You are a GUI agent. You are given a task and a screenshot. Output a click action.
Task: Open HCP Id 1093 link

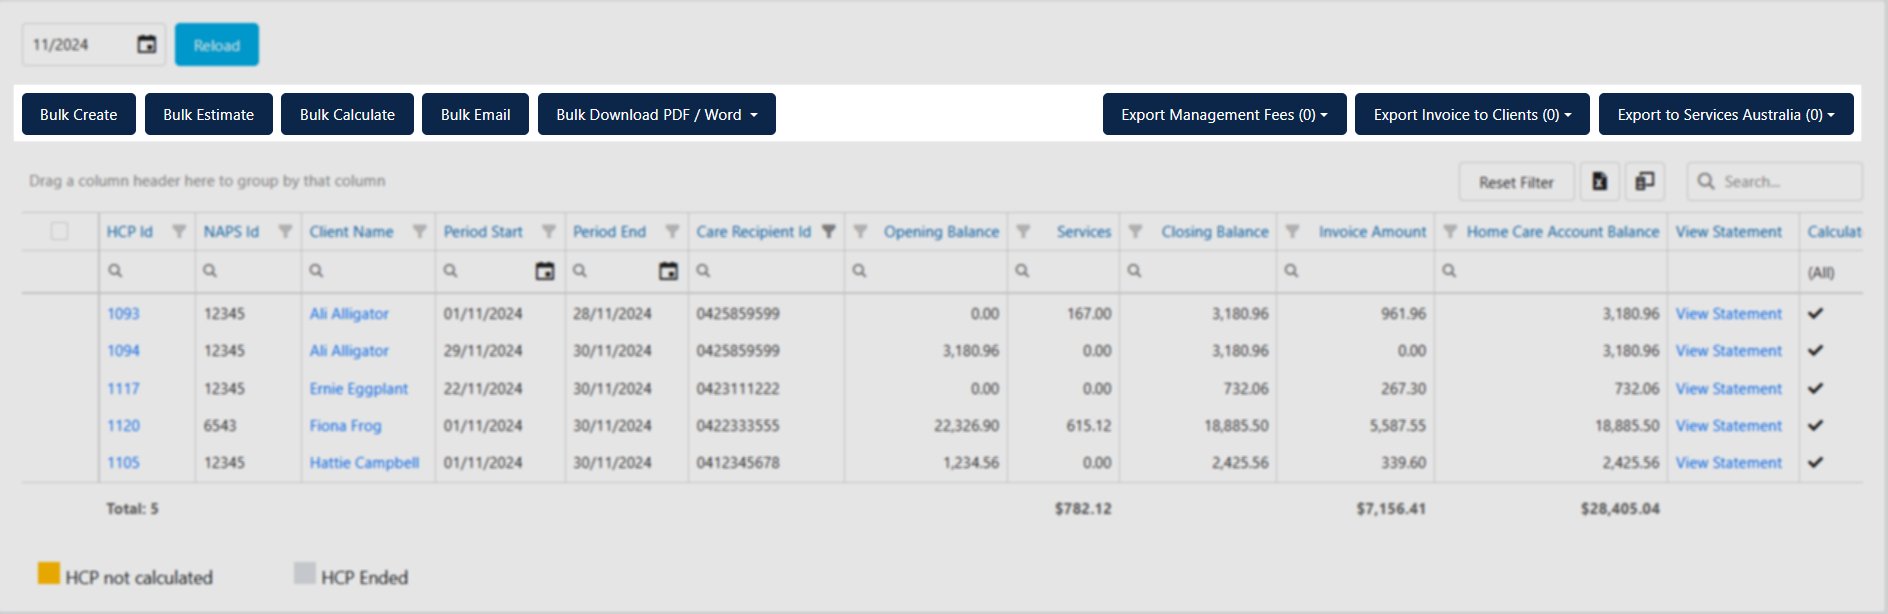point(123,313)
